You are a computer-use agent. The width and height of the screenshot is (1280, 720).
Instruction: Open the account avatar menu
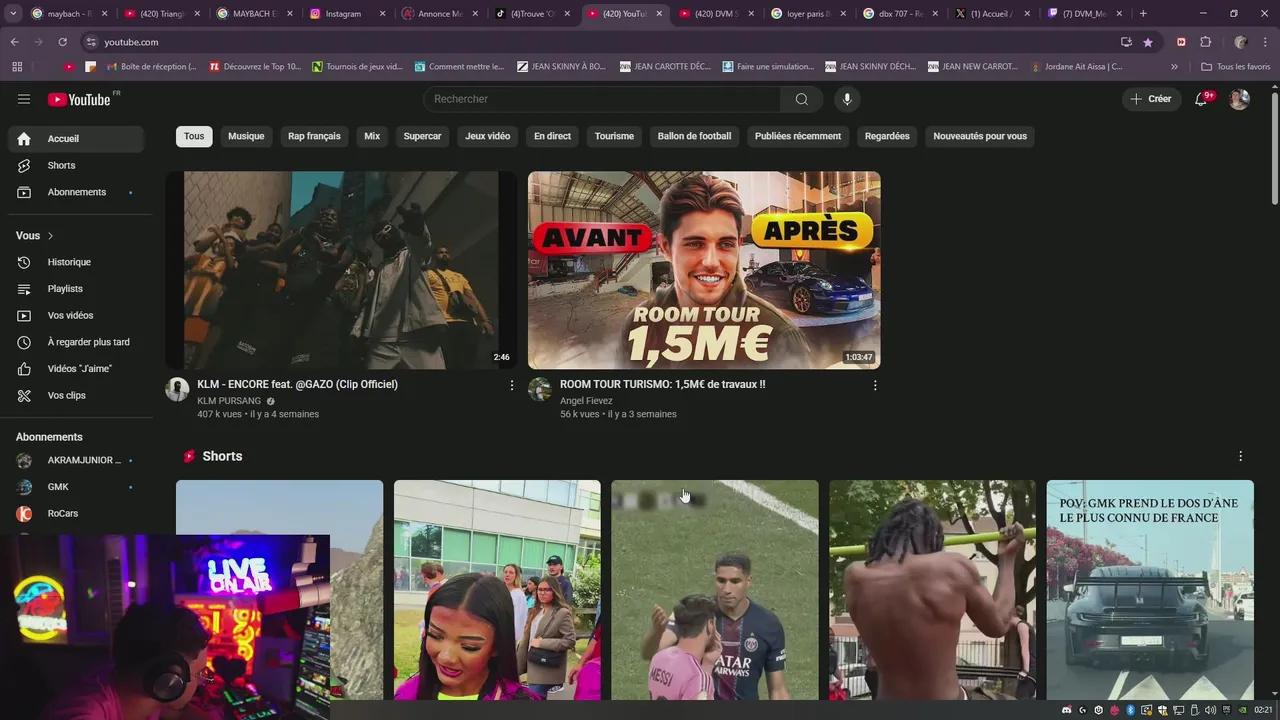tap(1239, 99)
